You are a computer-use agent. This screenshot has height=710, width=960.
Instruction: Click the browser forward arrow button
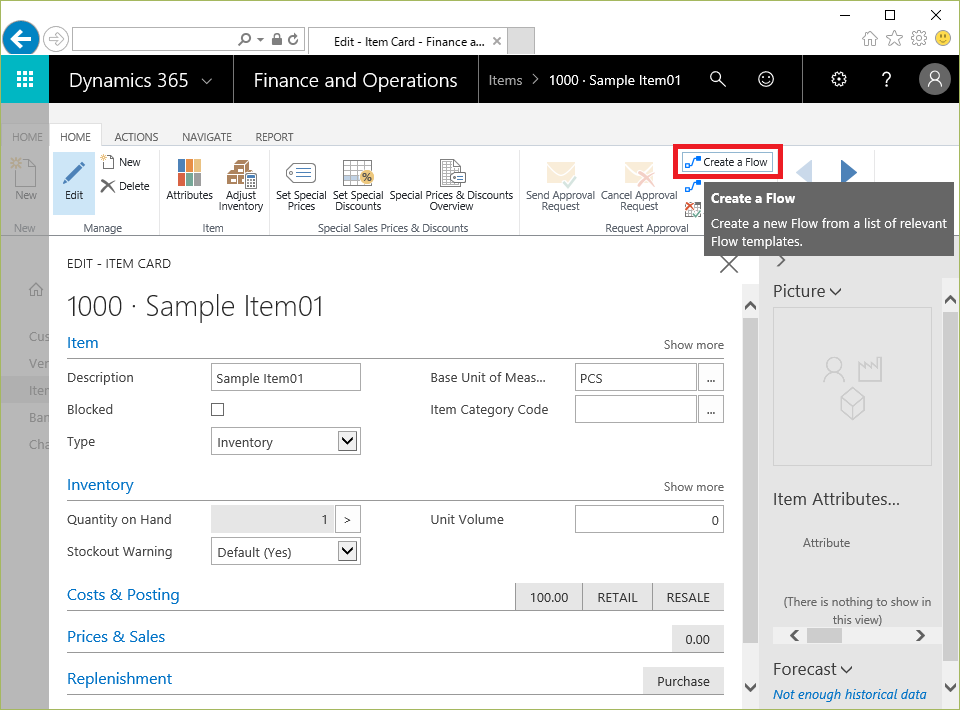tap(56, 40)
